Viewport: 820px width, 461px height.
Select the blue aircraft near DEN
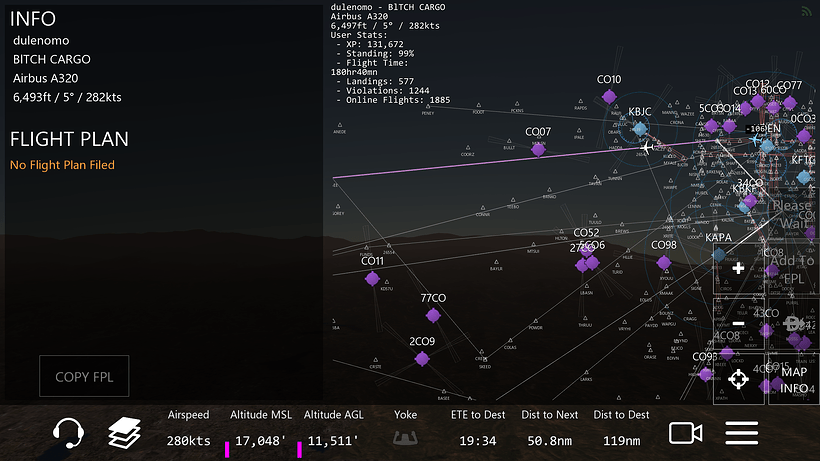click(755, 140)
